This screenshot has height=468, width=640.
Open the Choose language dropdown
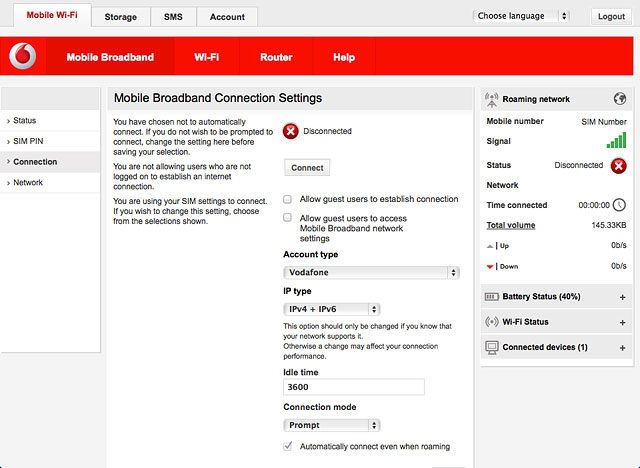click(521, 16)
